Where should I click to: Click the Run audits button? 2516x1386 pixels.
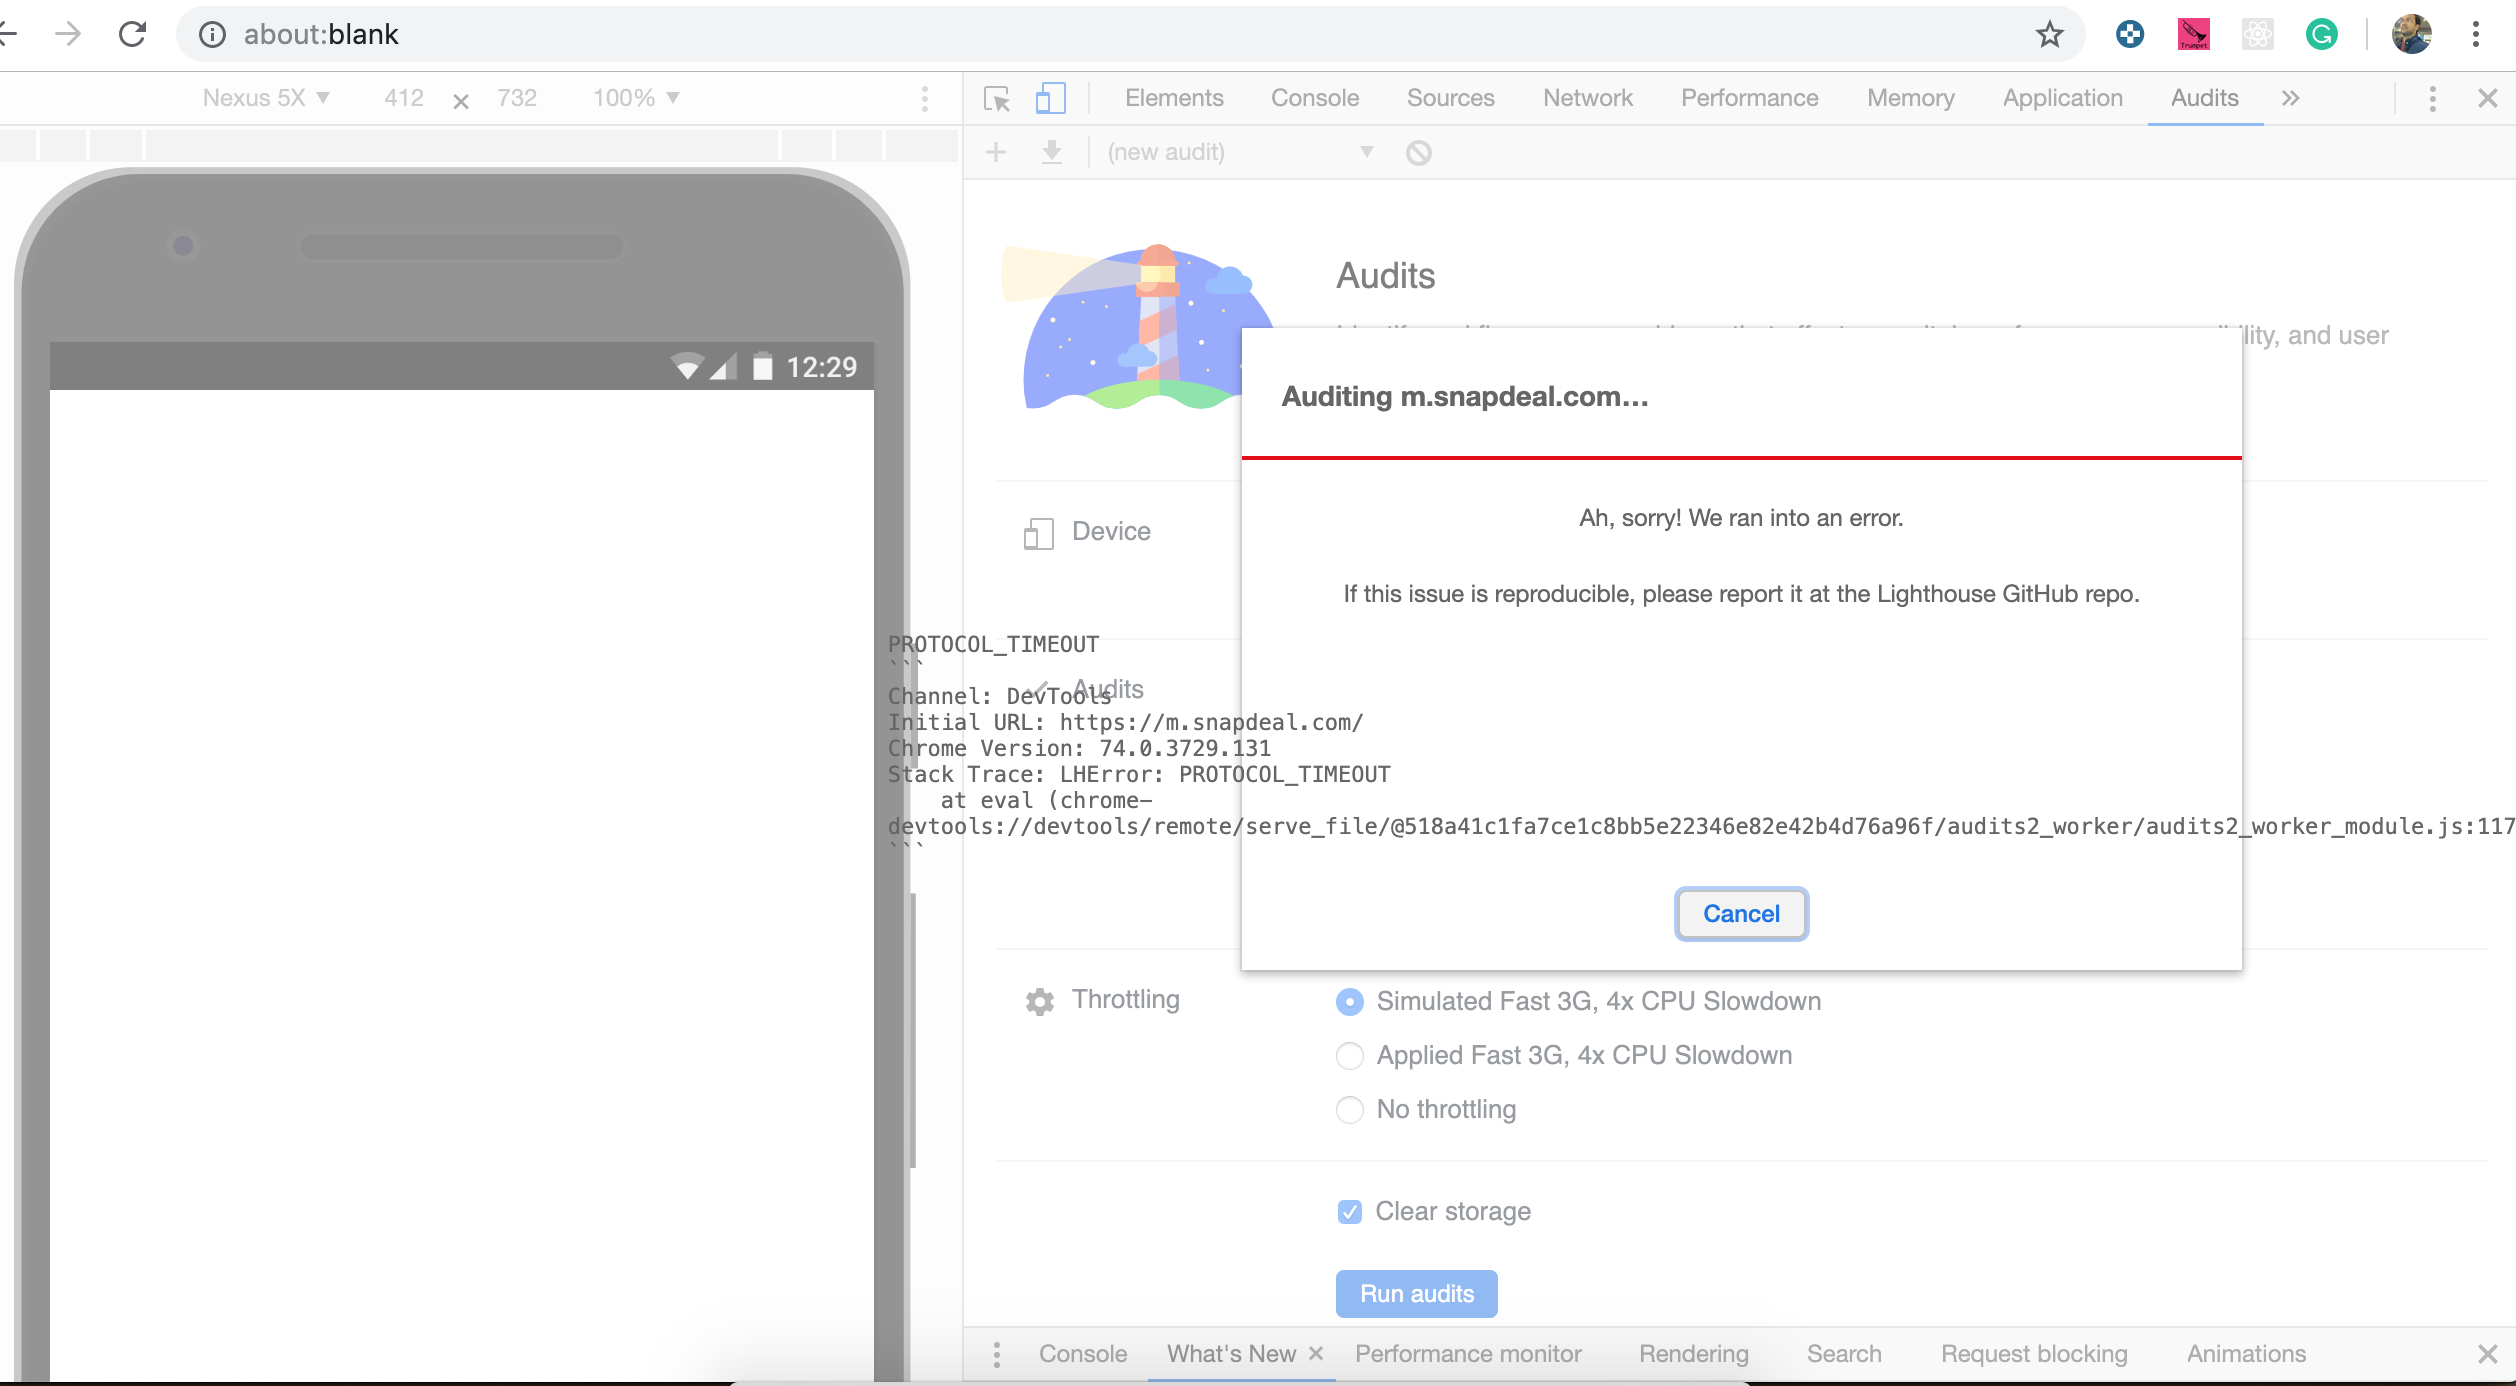[1416, 1294]
